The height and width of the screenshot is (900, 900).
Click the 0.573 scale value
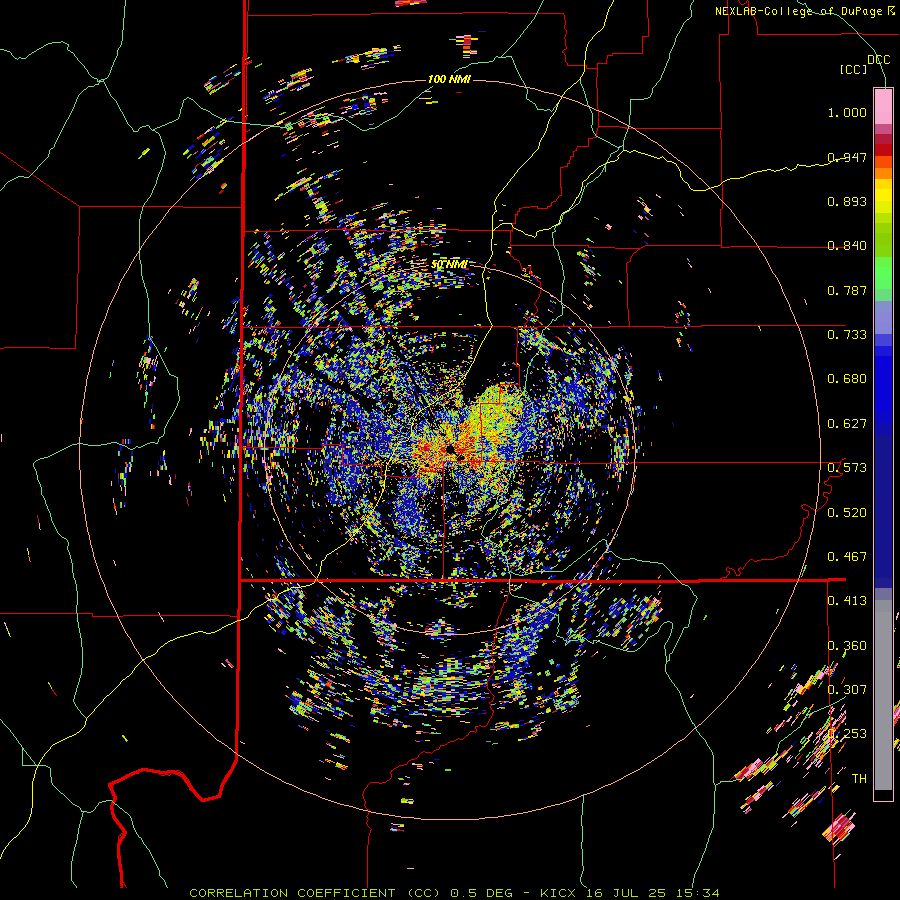[x=847, y=468]
